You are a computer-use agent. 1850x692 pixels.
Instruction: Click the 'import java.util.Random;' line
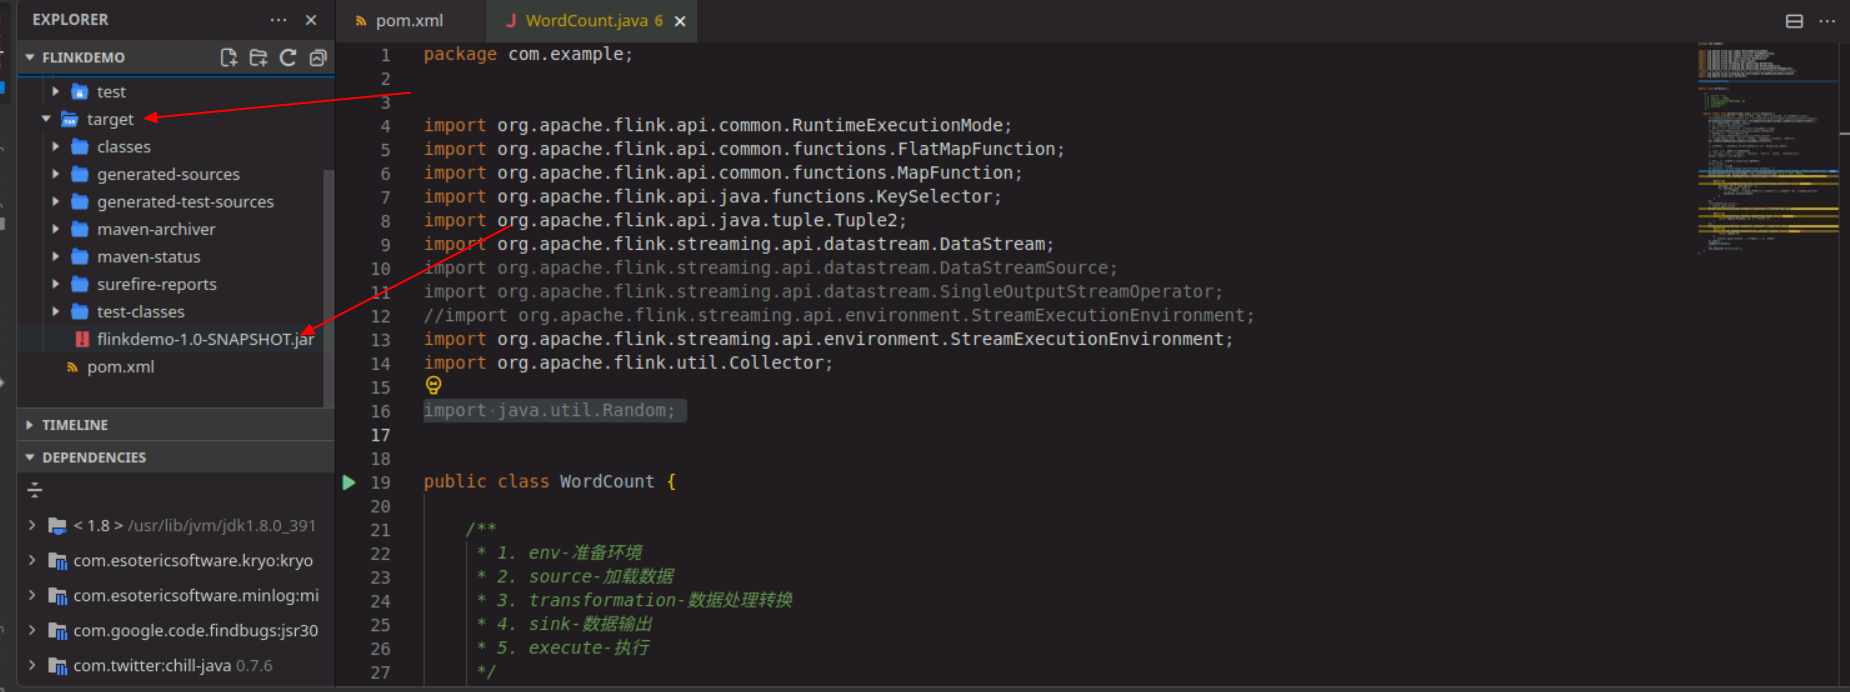(549, 411)
